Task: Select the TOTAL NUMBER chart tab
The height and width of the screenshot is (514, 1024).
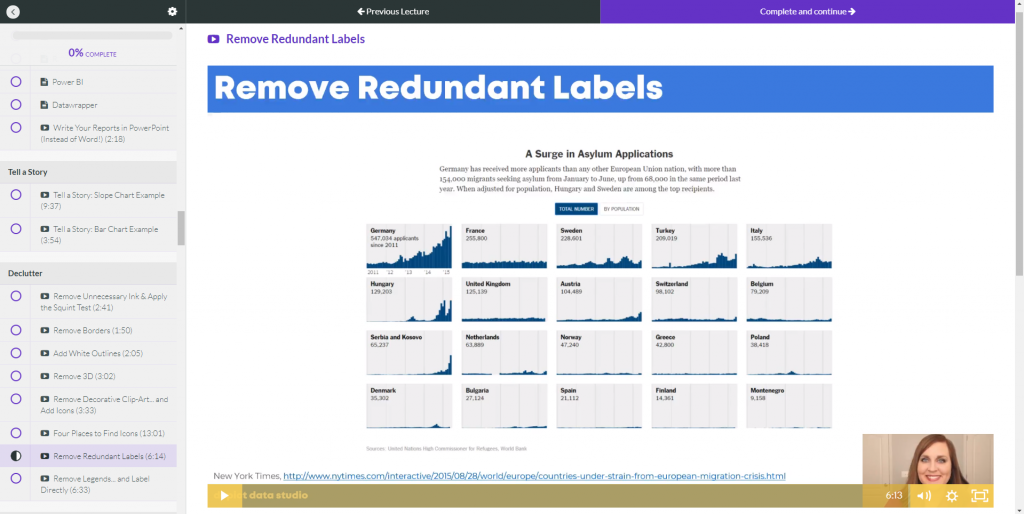Action: (x=576, y=209)
